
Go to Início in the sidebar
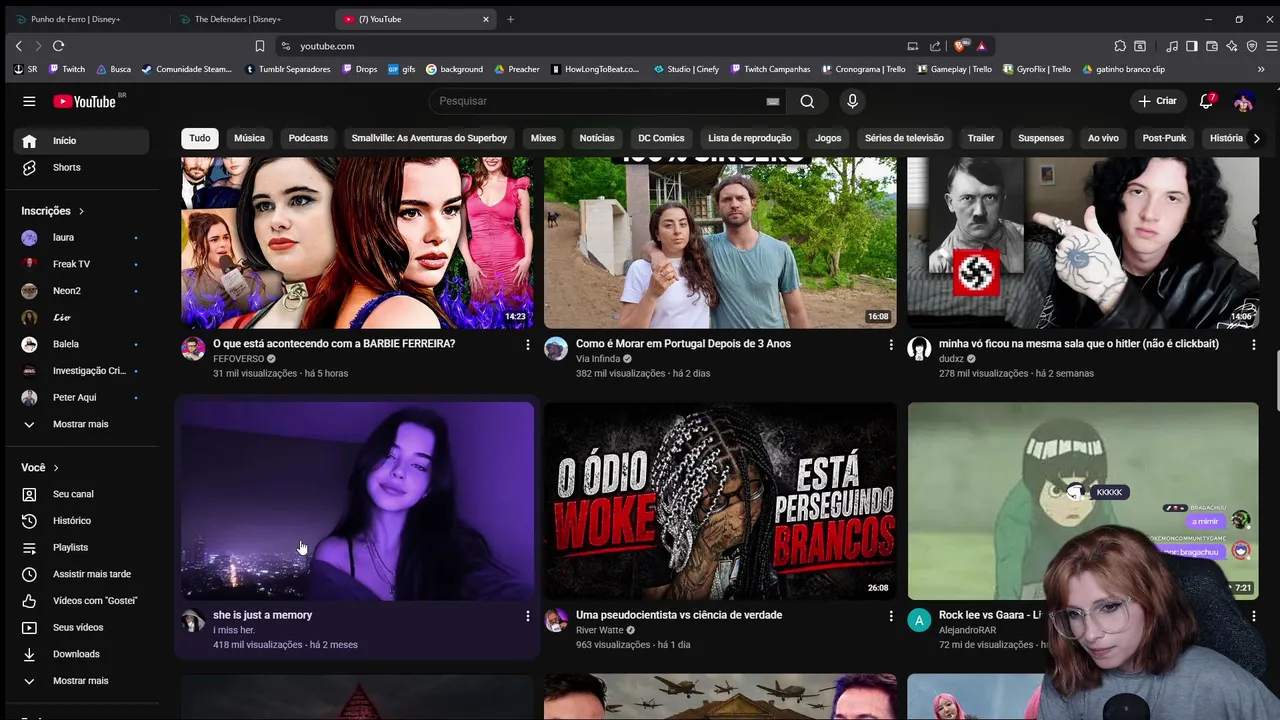click(81, 141)
